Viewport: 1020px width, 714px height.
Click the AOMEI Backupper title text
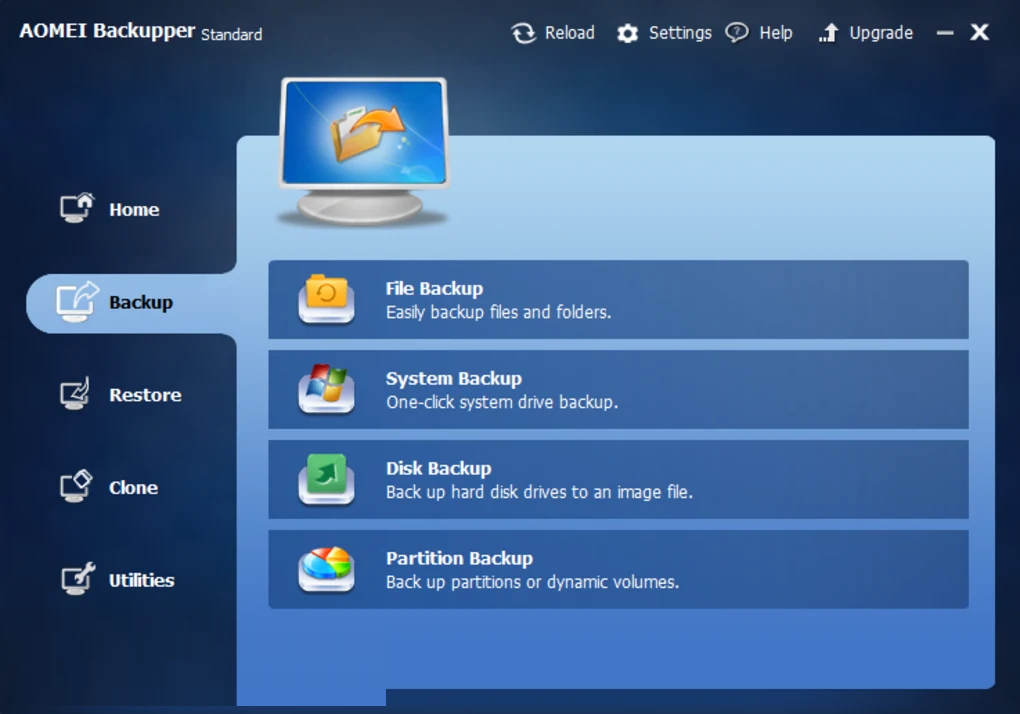pyautogui.click(x=107, y=31)
